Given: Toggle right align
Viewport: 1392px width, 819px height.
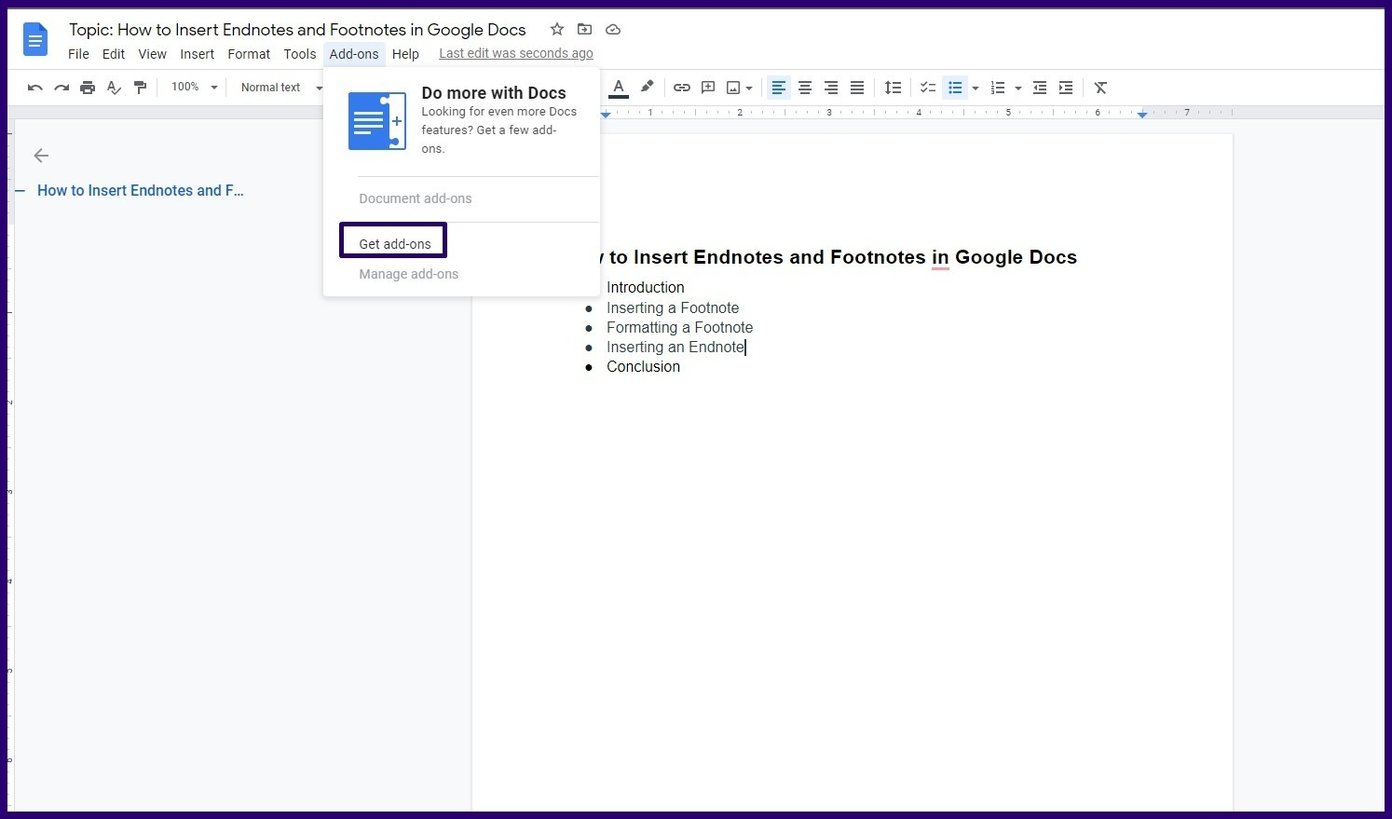Looking at the screenshot, I should (831, 88).
